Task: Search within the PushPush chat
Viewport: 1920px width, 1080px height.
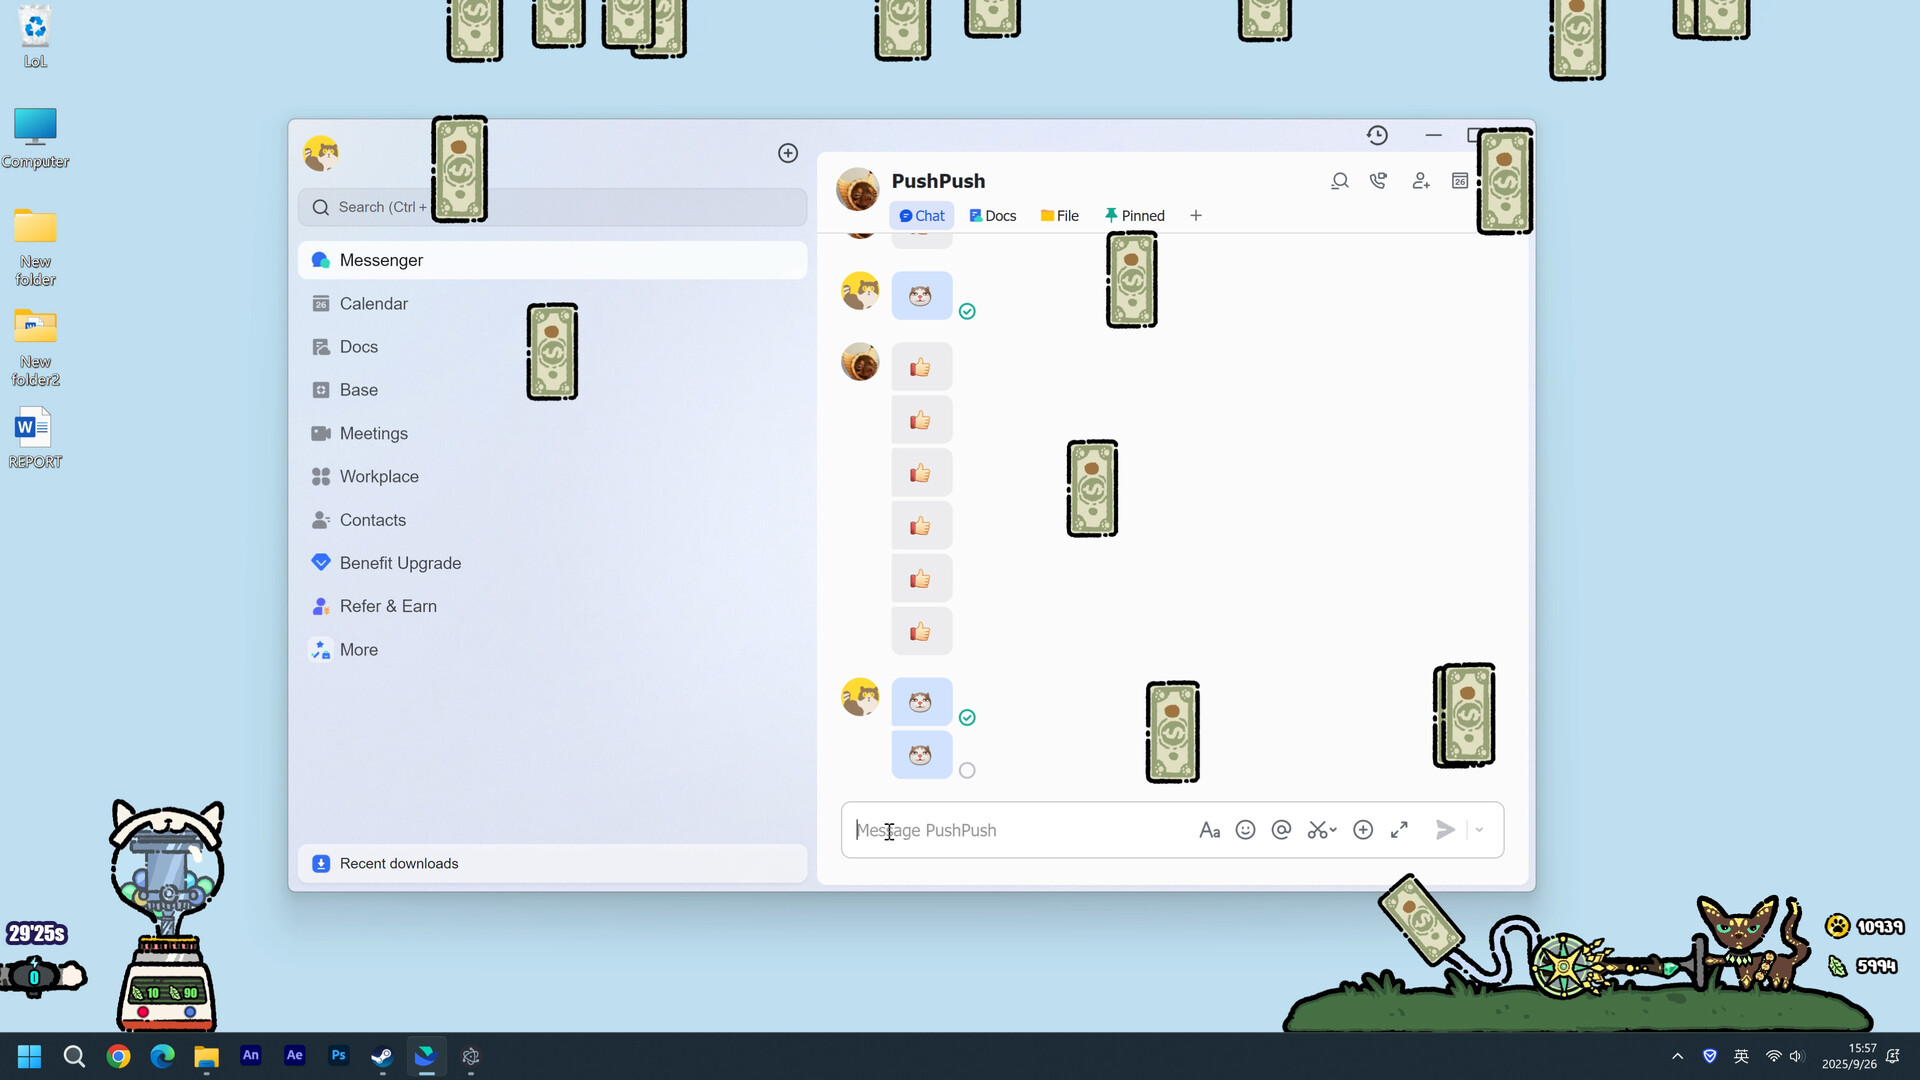Action: (x=1339, y=181)
